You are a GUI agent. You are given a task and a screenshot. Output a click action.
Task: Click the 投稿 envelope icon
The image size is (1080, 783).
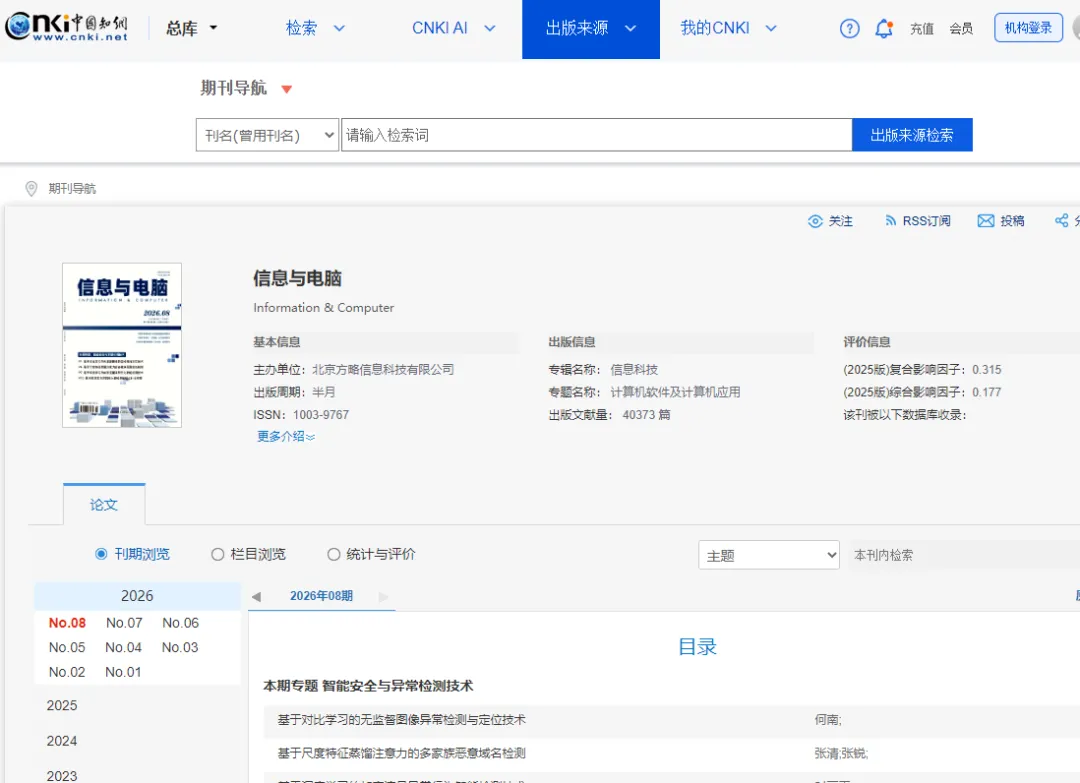point(986,221)
